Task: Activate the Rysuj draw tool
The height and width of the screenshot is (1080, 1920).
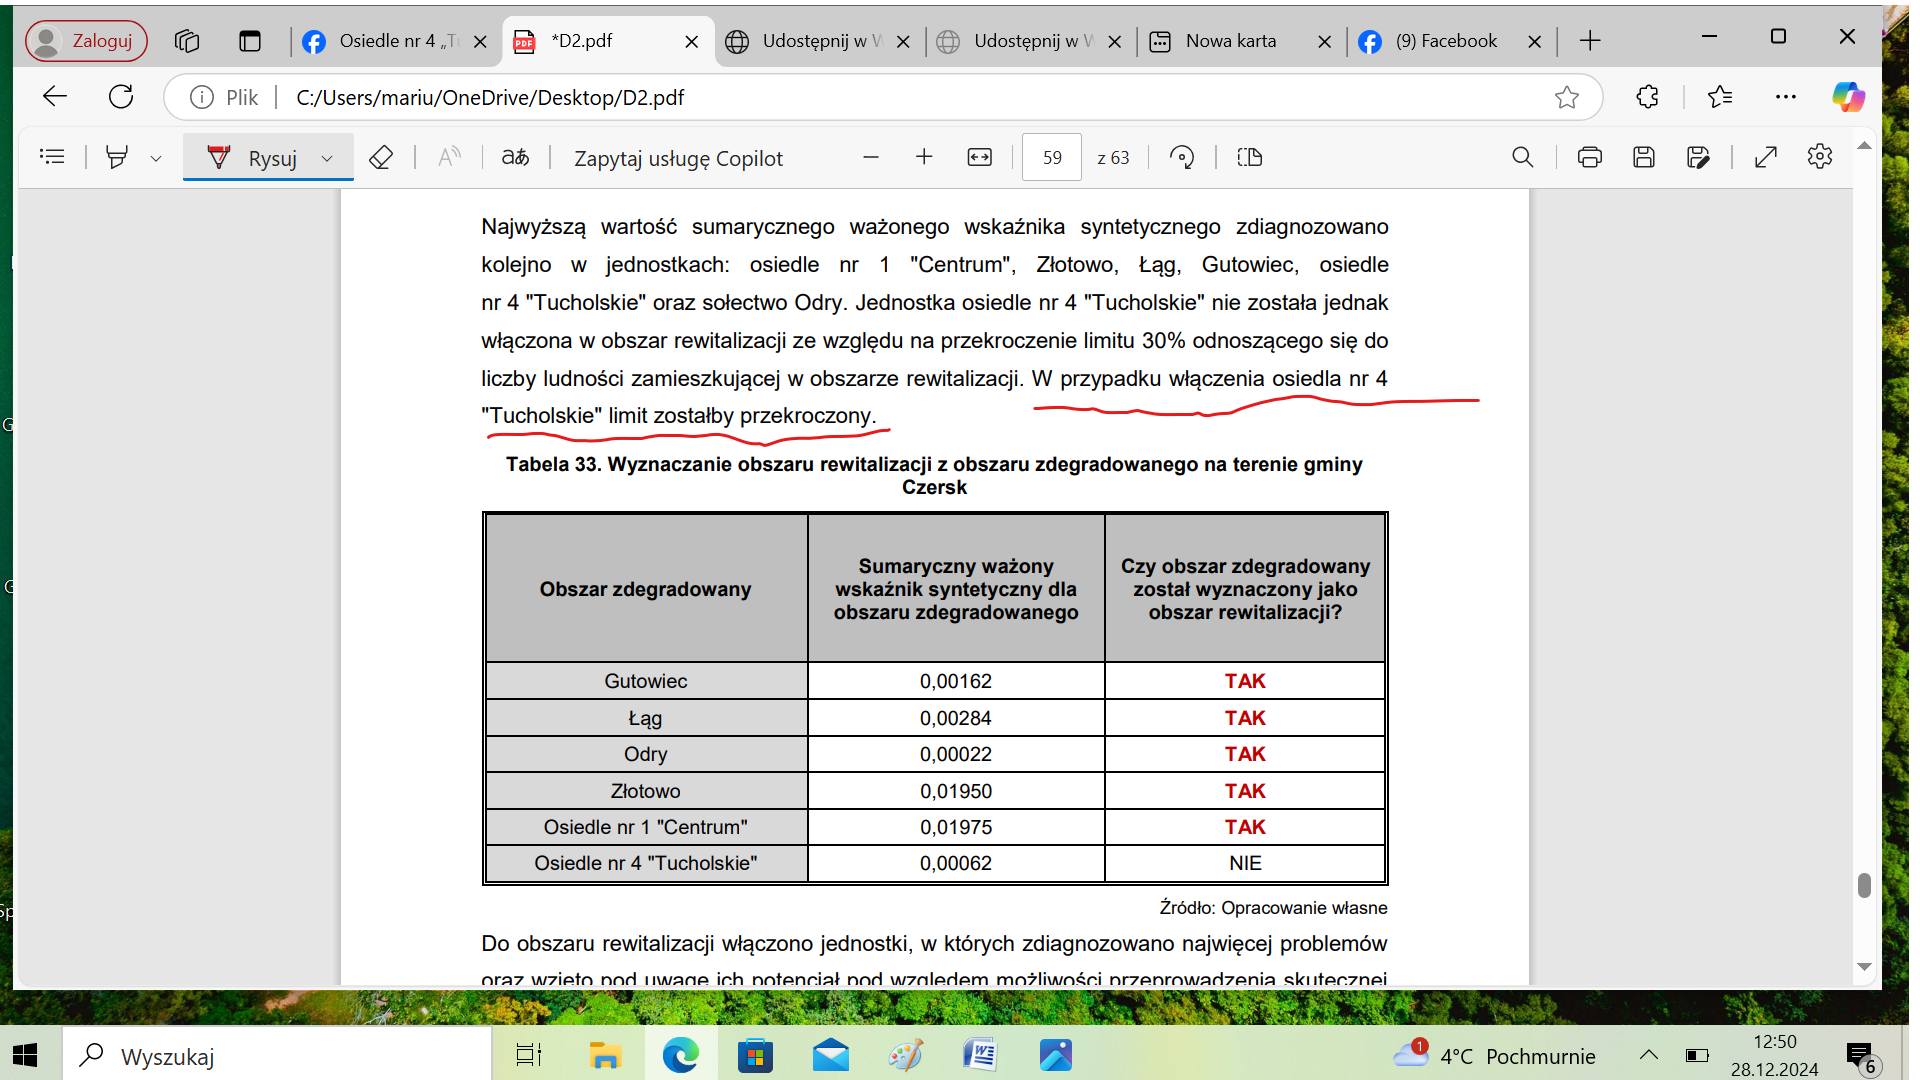Action: click(x=252, y=158)
